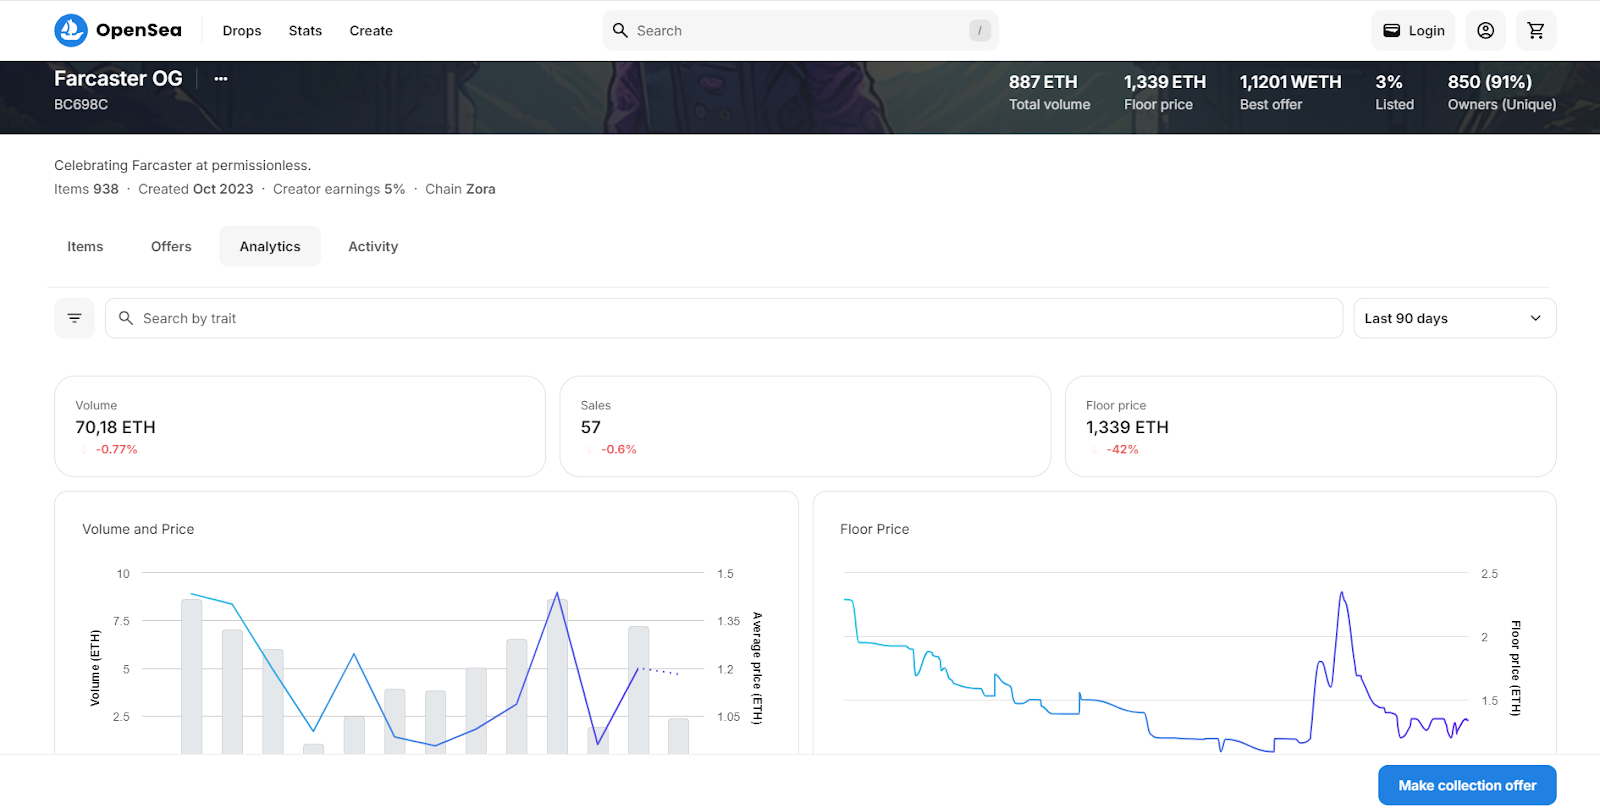Select the Activity tab
The width and height of the screenshot is (1600, 808).
click(x=373, y=247)
